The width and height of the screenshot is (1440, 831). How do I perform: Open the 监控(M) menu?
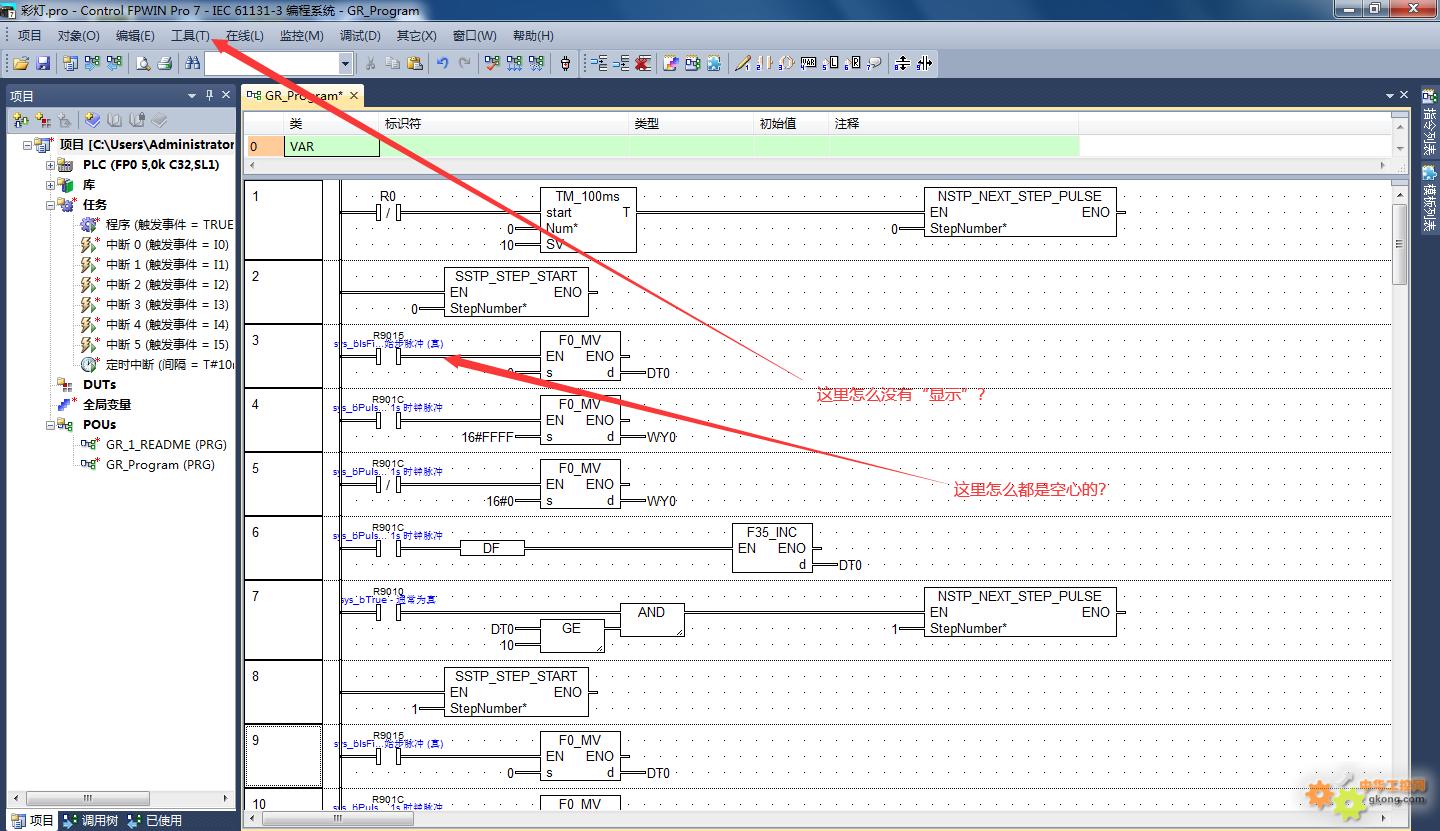pyautogui.click(x=301, y=35)
